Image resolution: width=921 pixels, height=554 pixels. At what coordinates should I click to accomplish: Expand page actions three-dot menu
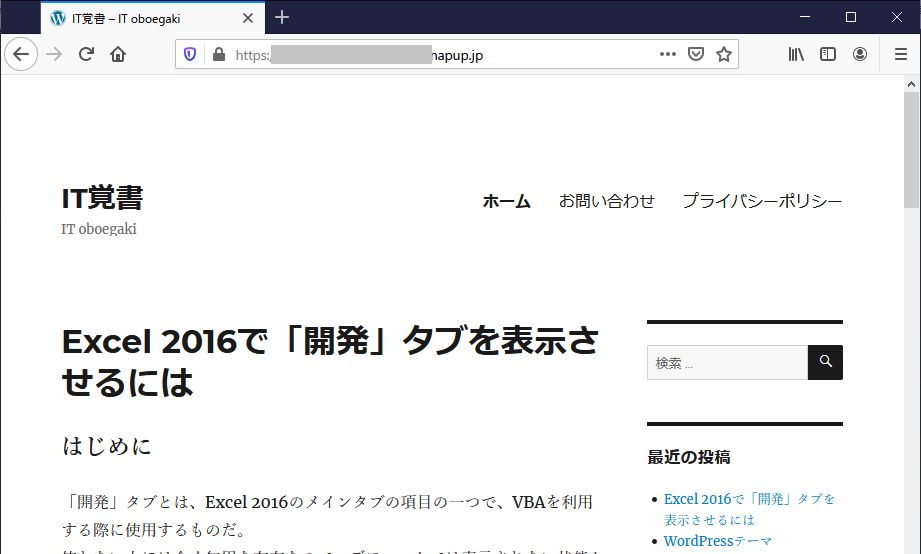coord(668,55)
